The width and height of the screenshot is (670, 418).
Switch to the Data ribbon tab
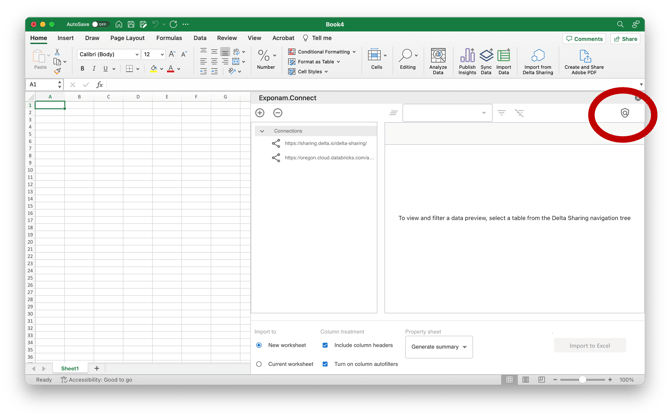200,38
